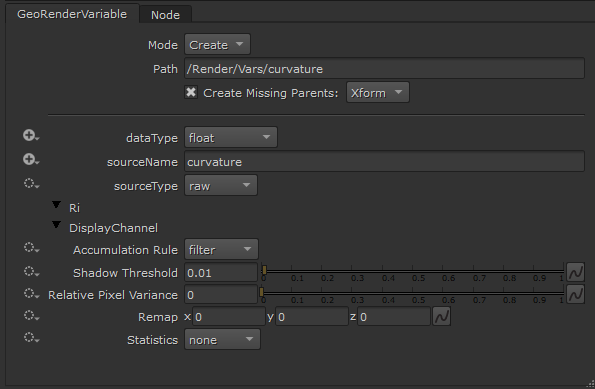Image resolution: width=595 pixels, height=389 pixels.
Task: Open the Xform parent type dropdown
Action: point(378,92)
